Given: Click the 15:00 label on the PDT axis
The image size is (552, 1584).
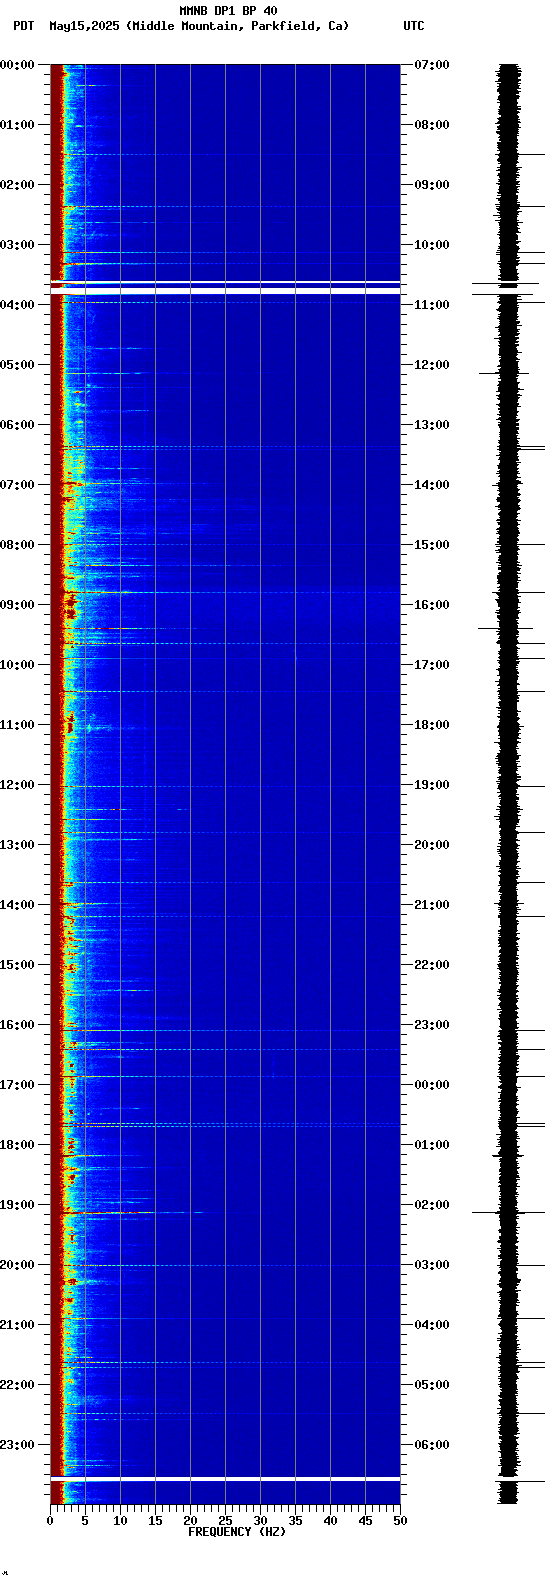Looking at the screenshot, I should [x=18, y=965].
